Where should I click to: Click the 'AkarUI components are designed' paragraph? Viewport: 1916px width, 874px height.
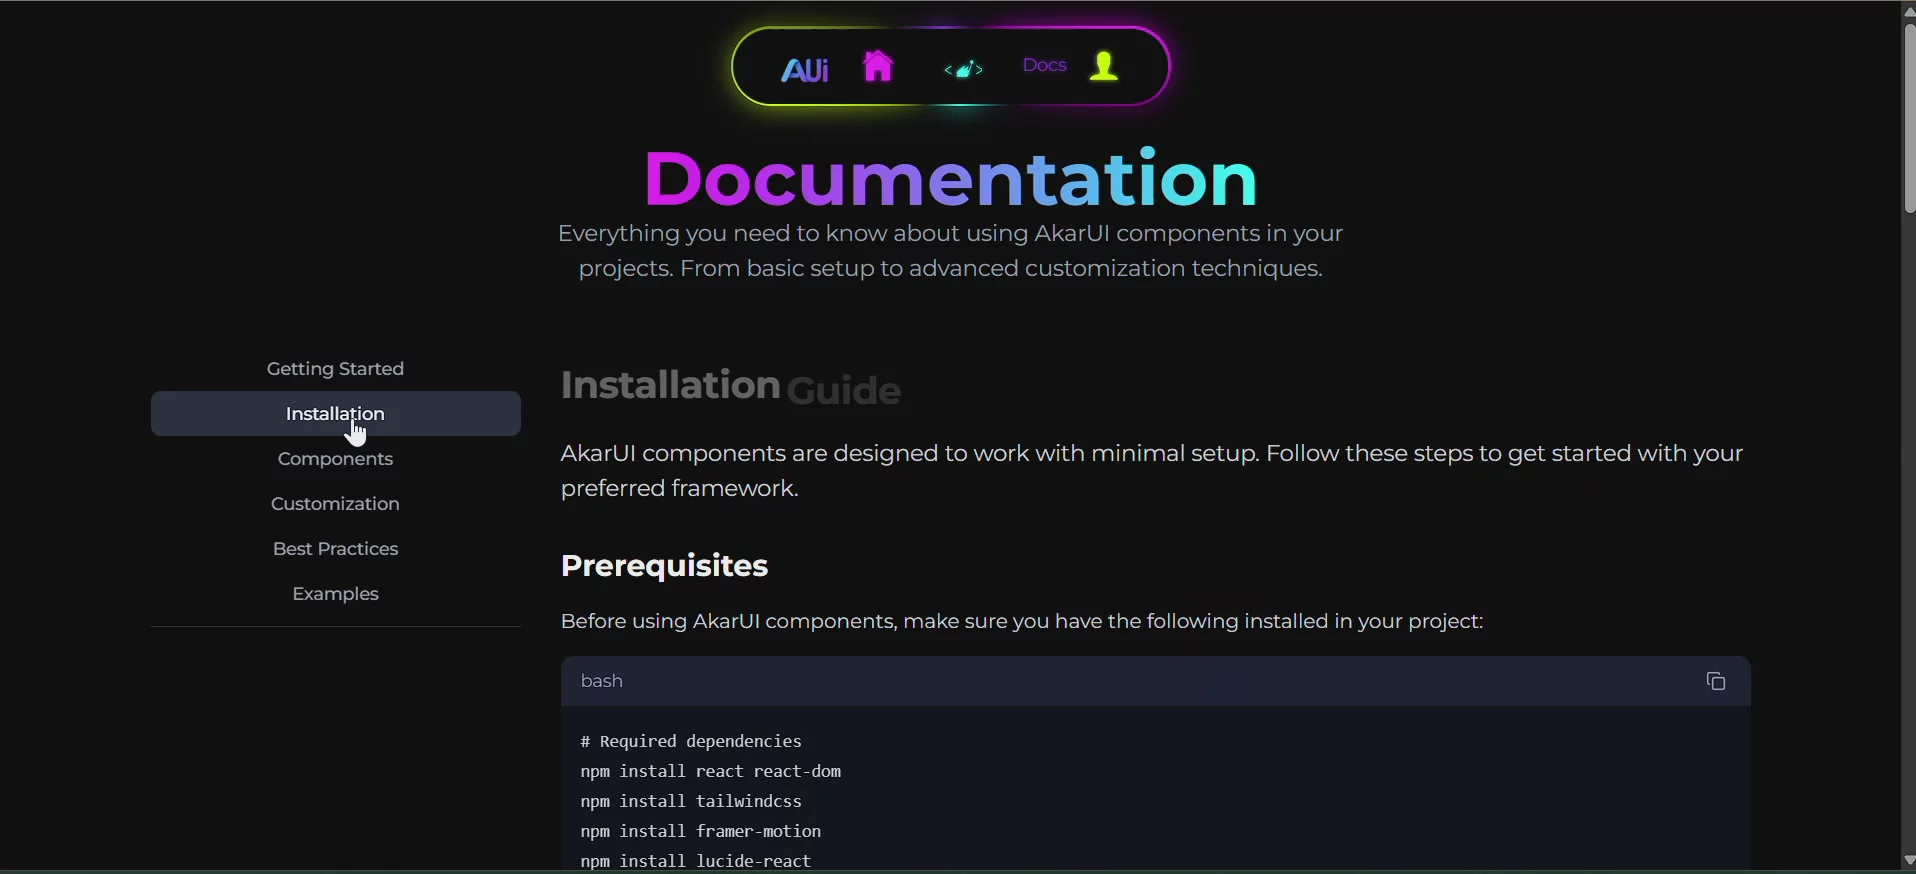pos(1152,471)
